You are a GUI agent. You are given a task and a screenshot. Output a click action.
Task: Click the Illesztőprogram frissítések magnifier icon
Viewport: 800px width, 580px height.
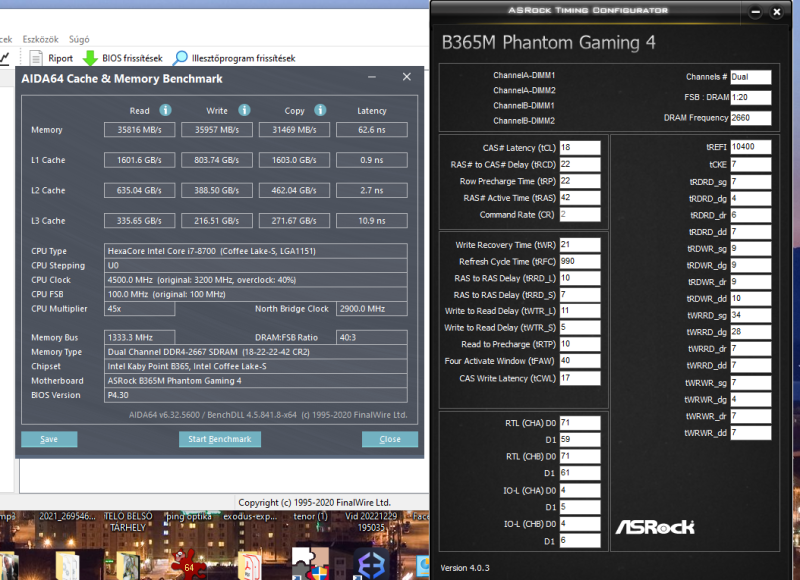[180, 58]
